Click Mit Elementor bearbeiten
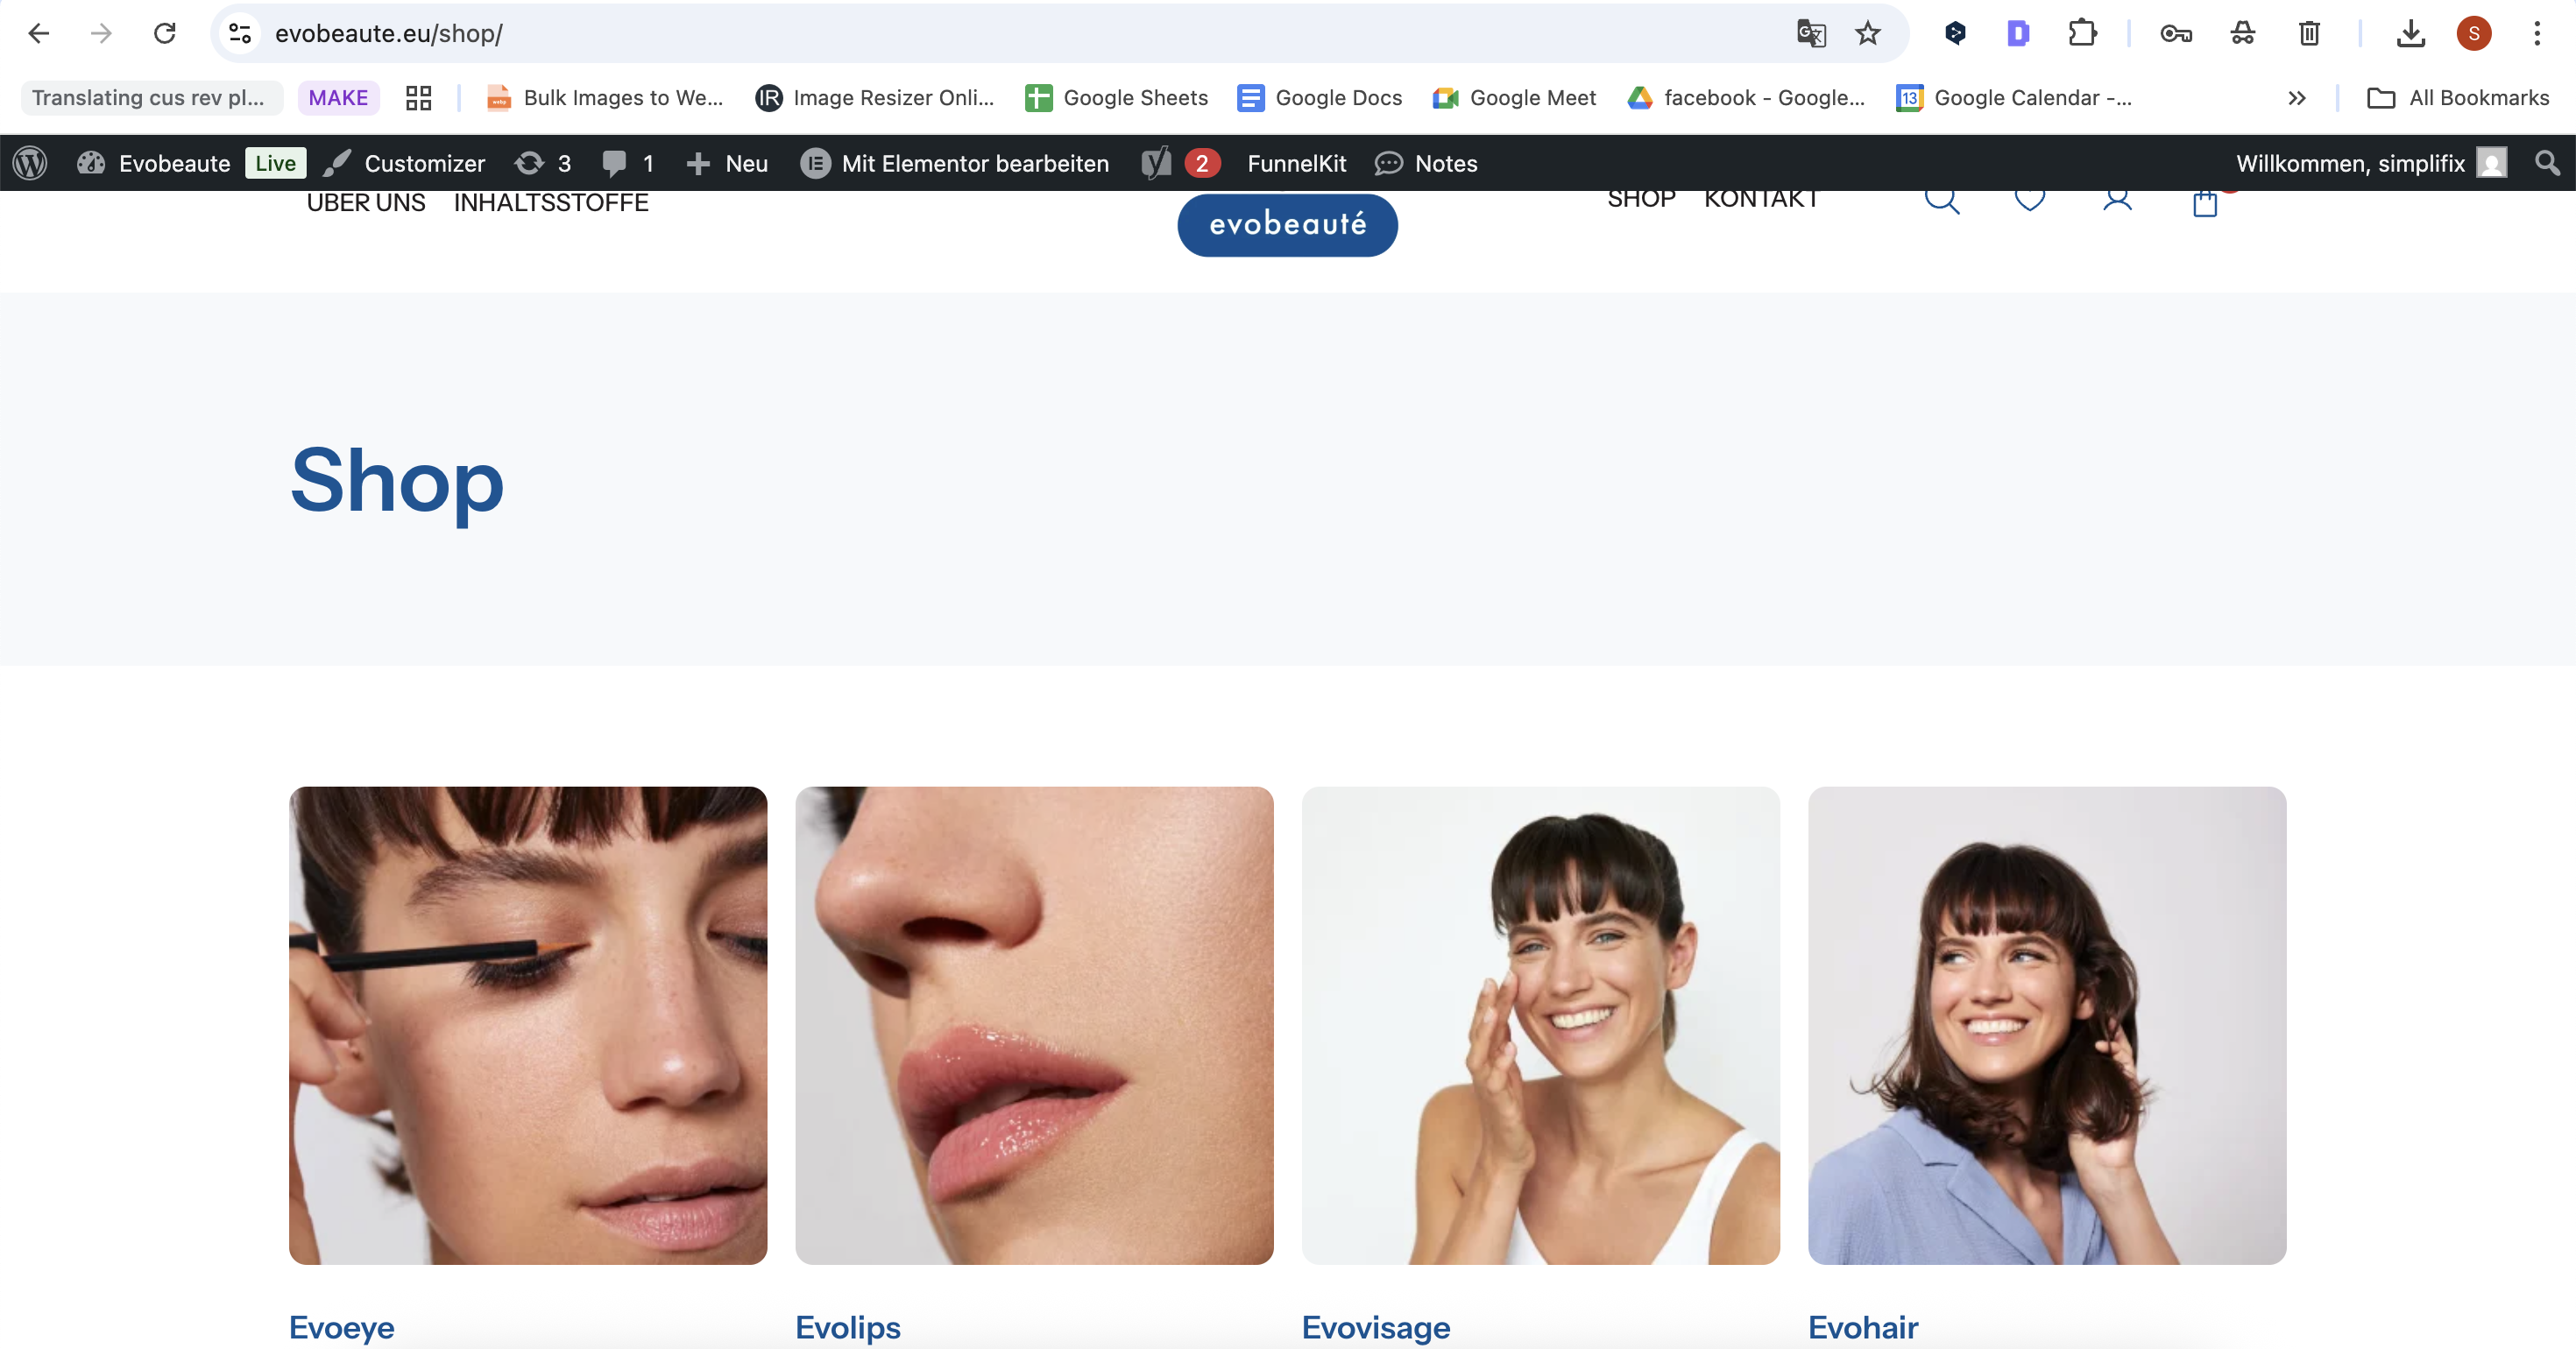Image resolution: width=2576 pixels, height=1349 pixels. [x=955, y=163]
